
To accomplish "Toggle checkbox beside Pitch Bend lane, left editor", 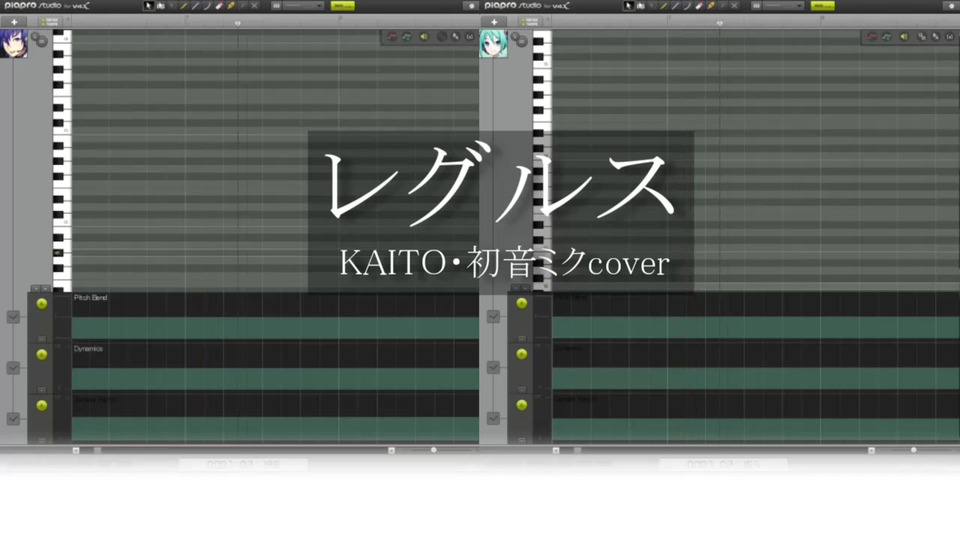I will 13,317.
